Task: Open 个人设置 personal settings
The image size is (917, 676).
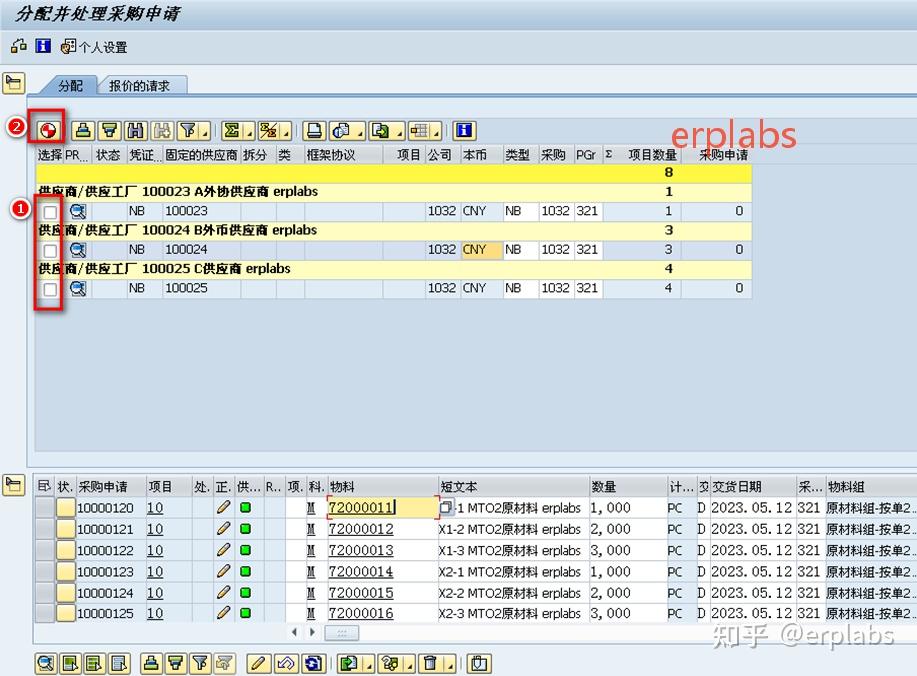Action: point(95,46)
